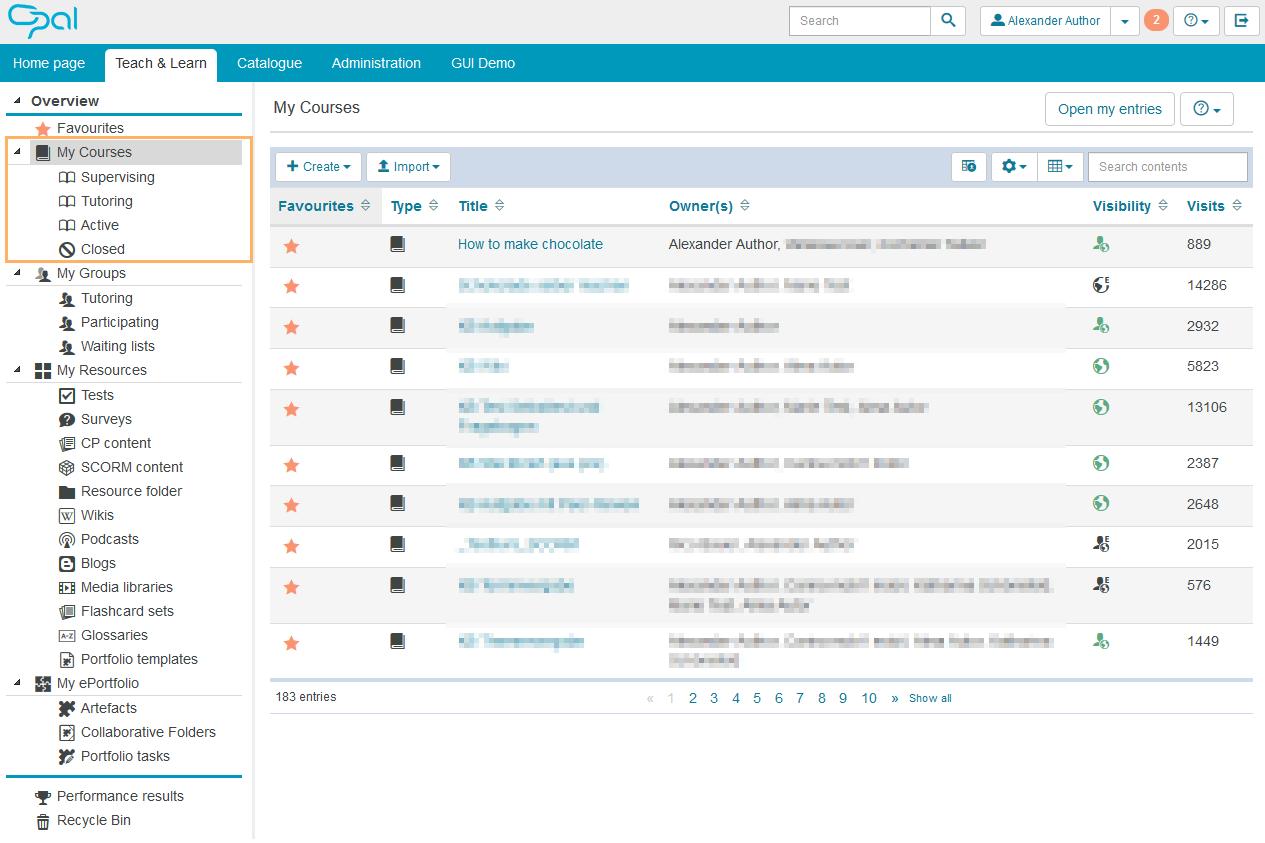
Task: Open Recycle Bin in sidebar
Action: [94, 820]
